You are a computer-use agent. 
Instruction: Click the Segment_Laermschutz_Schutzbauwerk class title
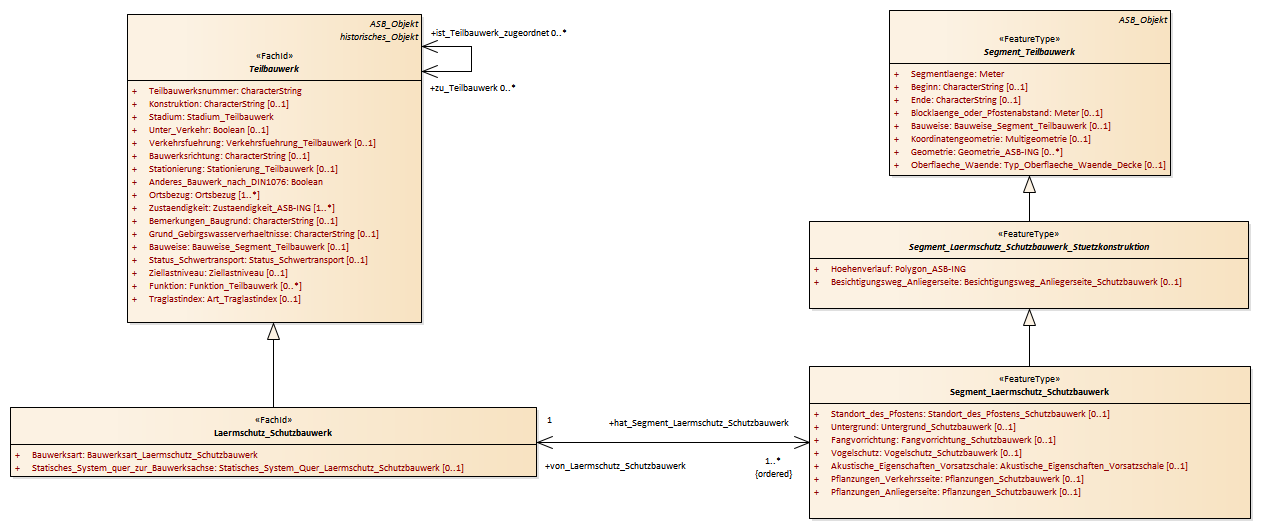click(x=1029, y=391)
